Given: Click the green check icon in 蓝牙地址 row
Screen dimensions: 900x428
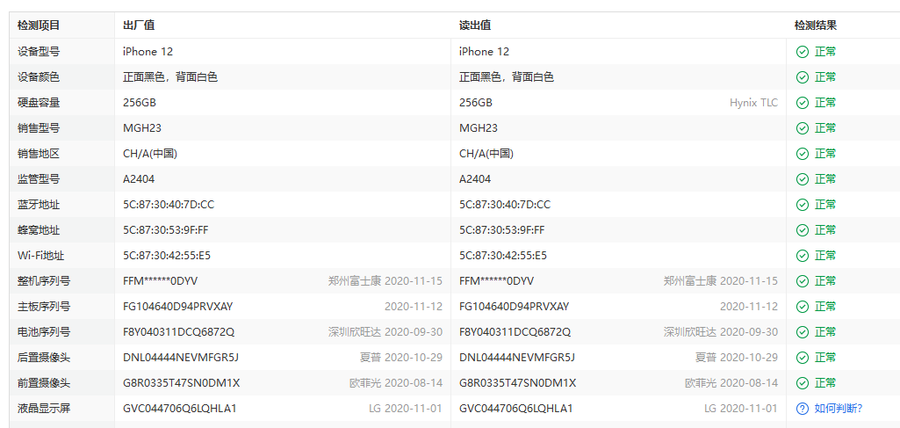Looking at the screenshot, I should click(802, 205).
